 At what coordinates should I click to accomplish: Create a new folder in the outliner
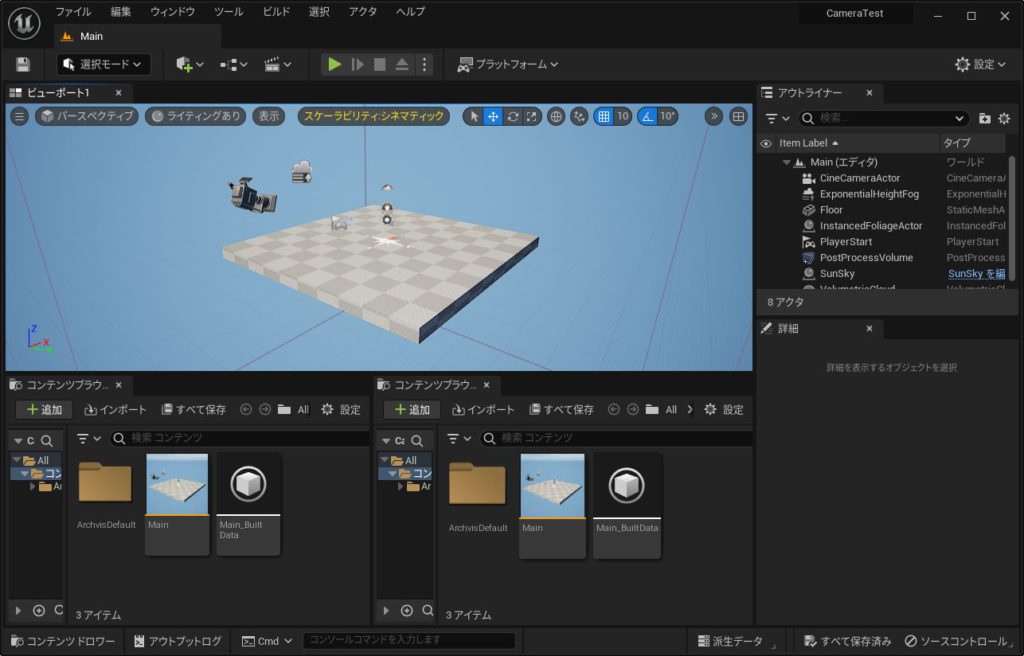pos(985,118)
